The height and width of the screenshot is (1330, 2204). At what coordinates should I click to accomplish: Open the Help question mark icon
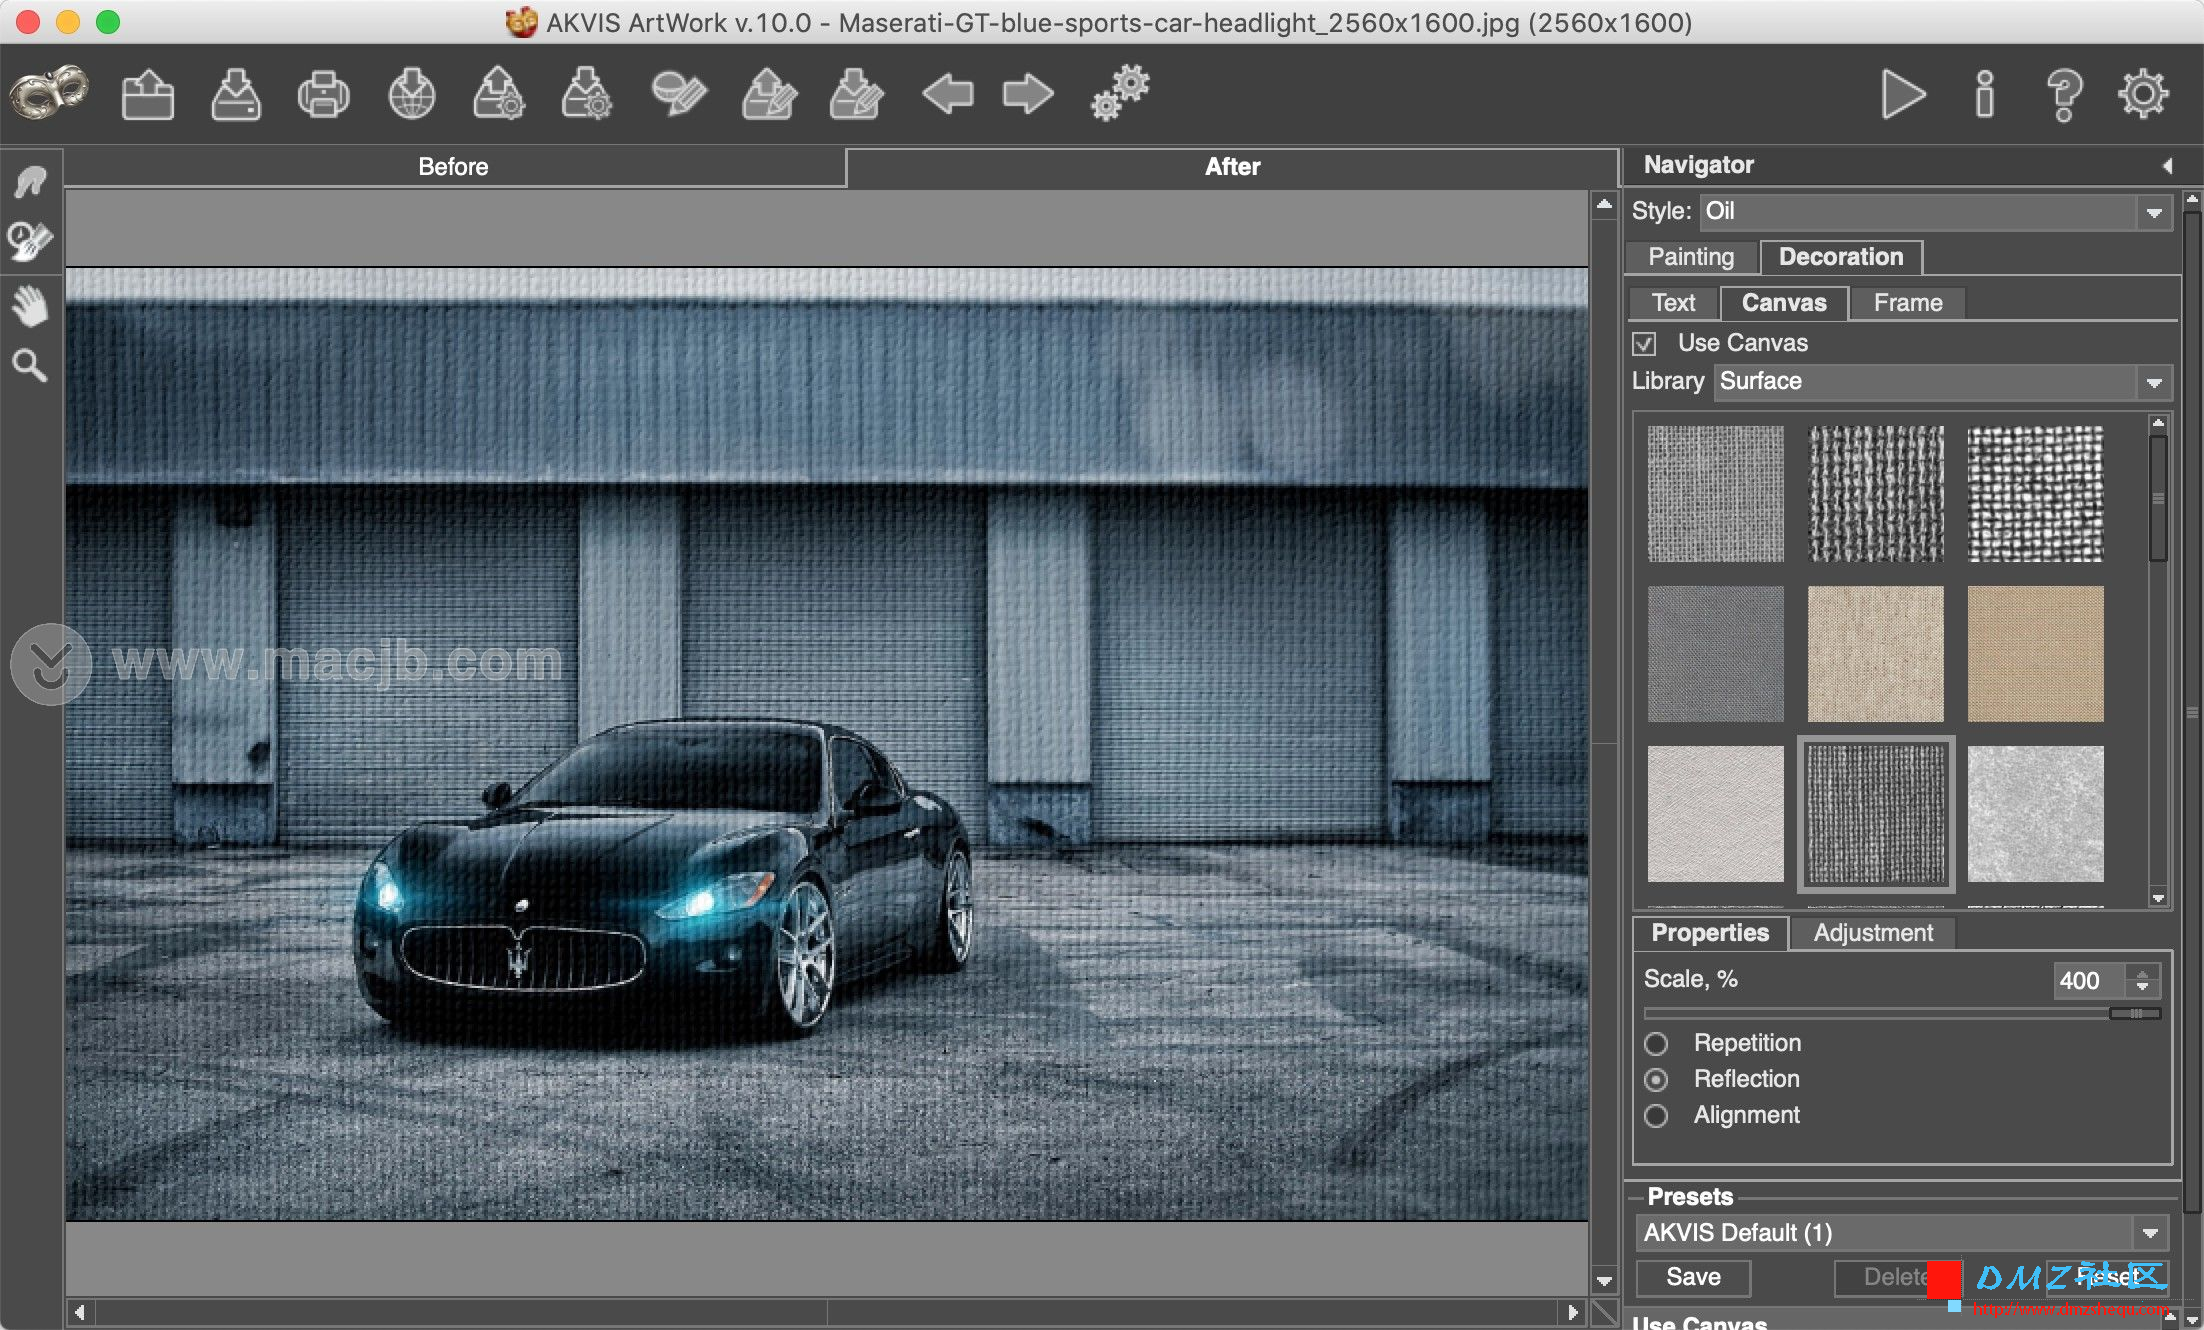[2064, 95]
